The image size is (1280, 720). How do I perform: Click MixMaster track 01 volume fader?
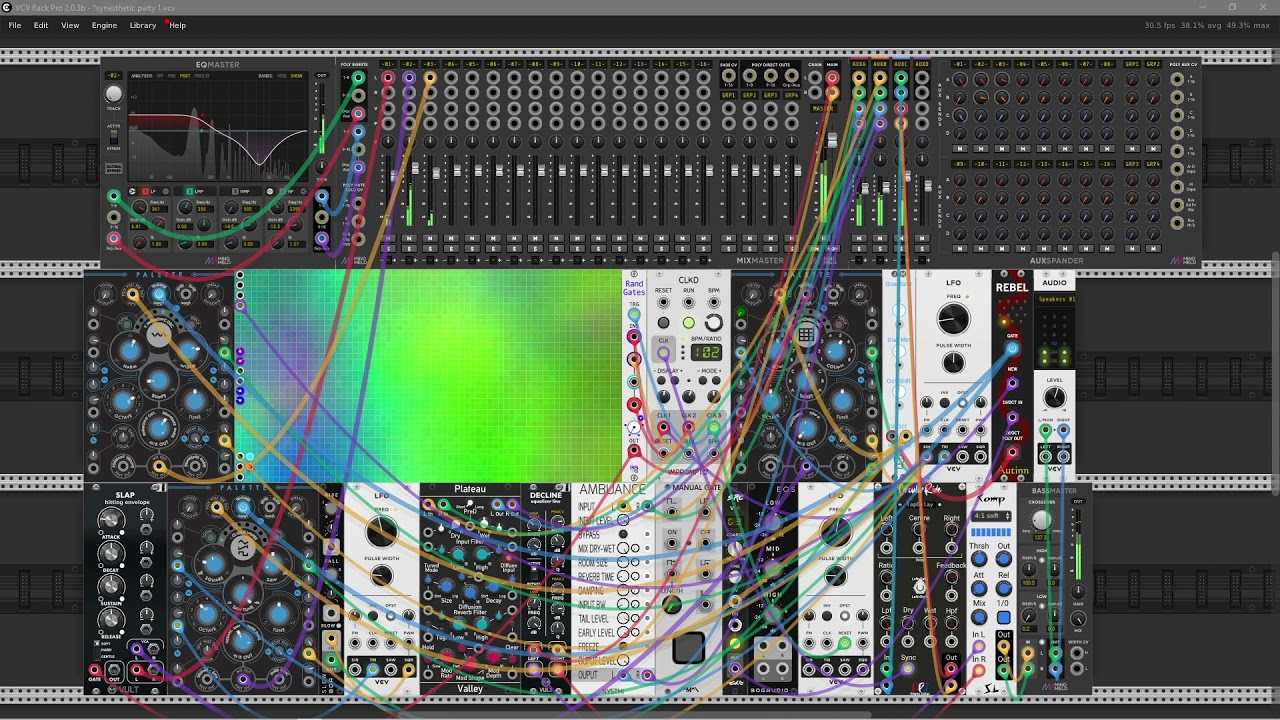[394, 175]
